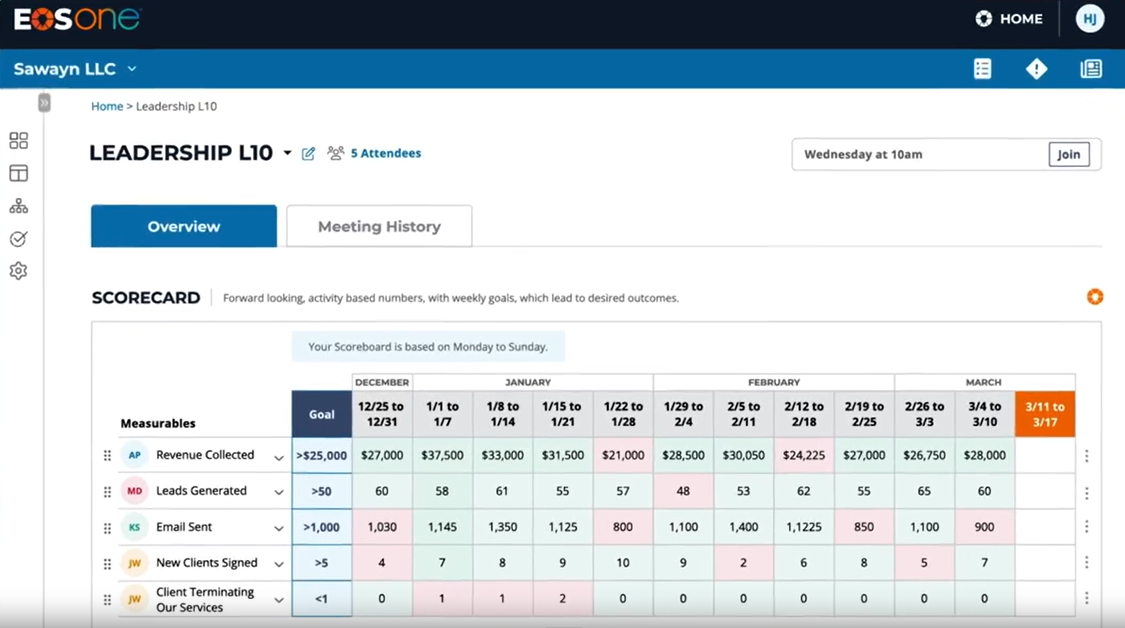Open the org chart icon in sidebar

pos(19,207)
